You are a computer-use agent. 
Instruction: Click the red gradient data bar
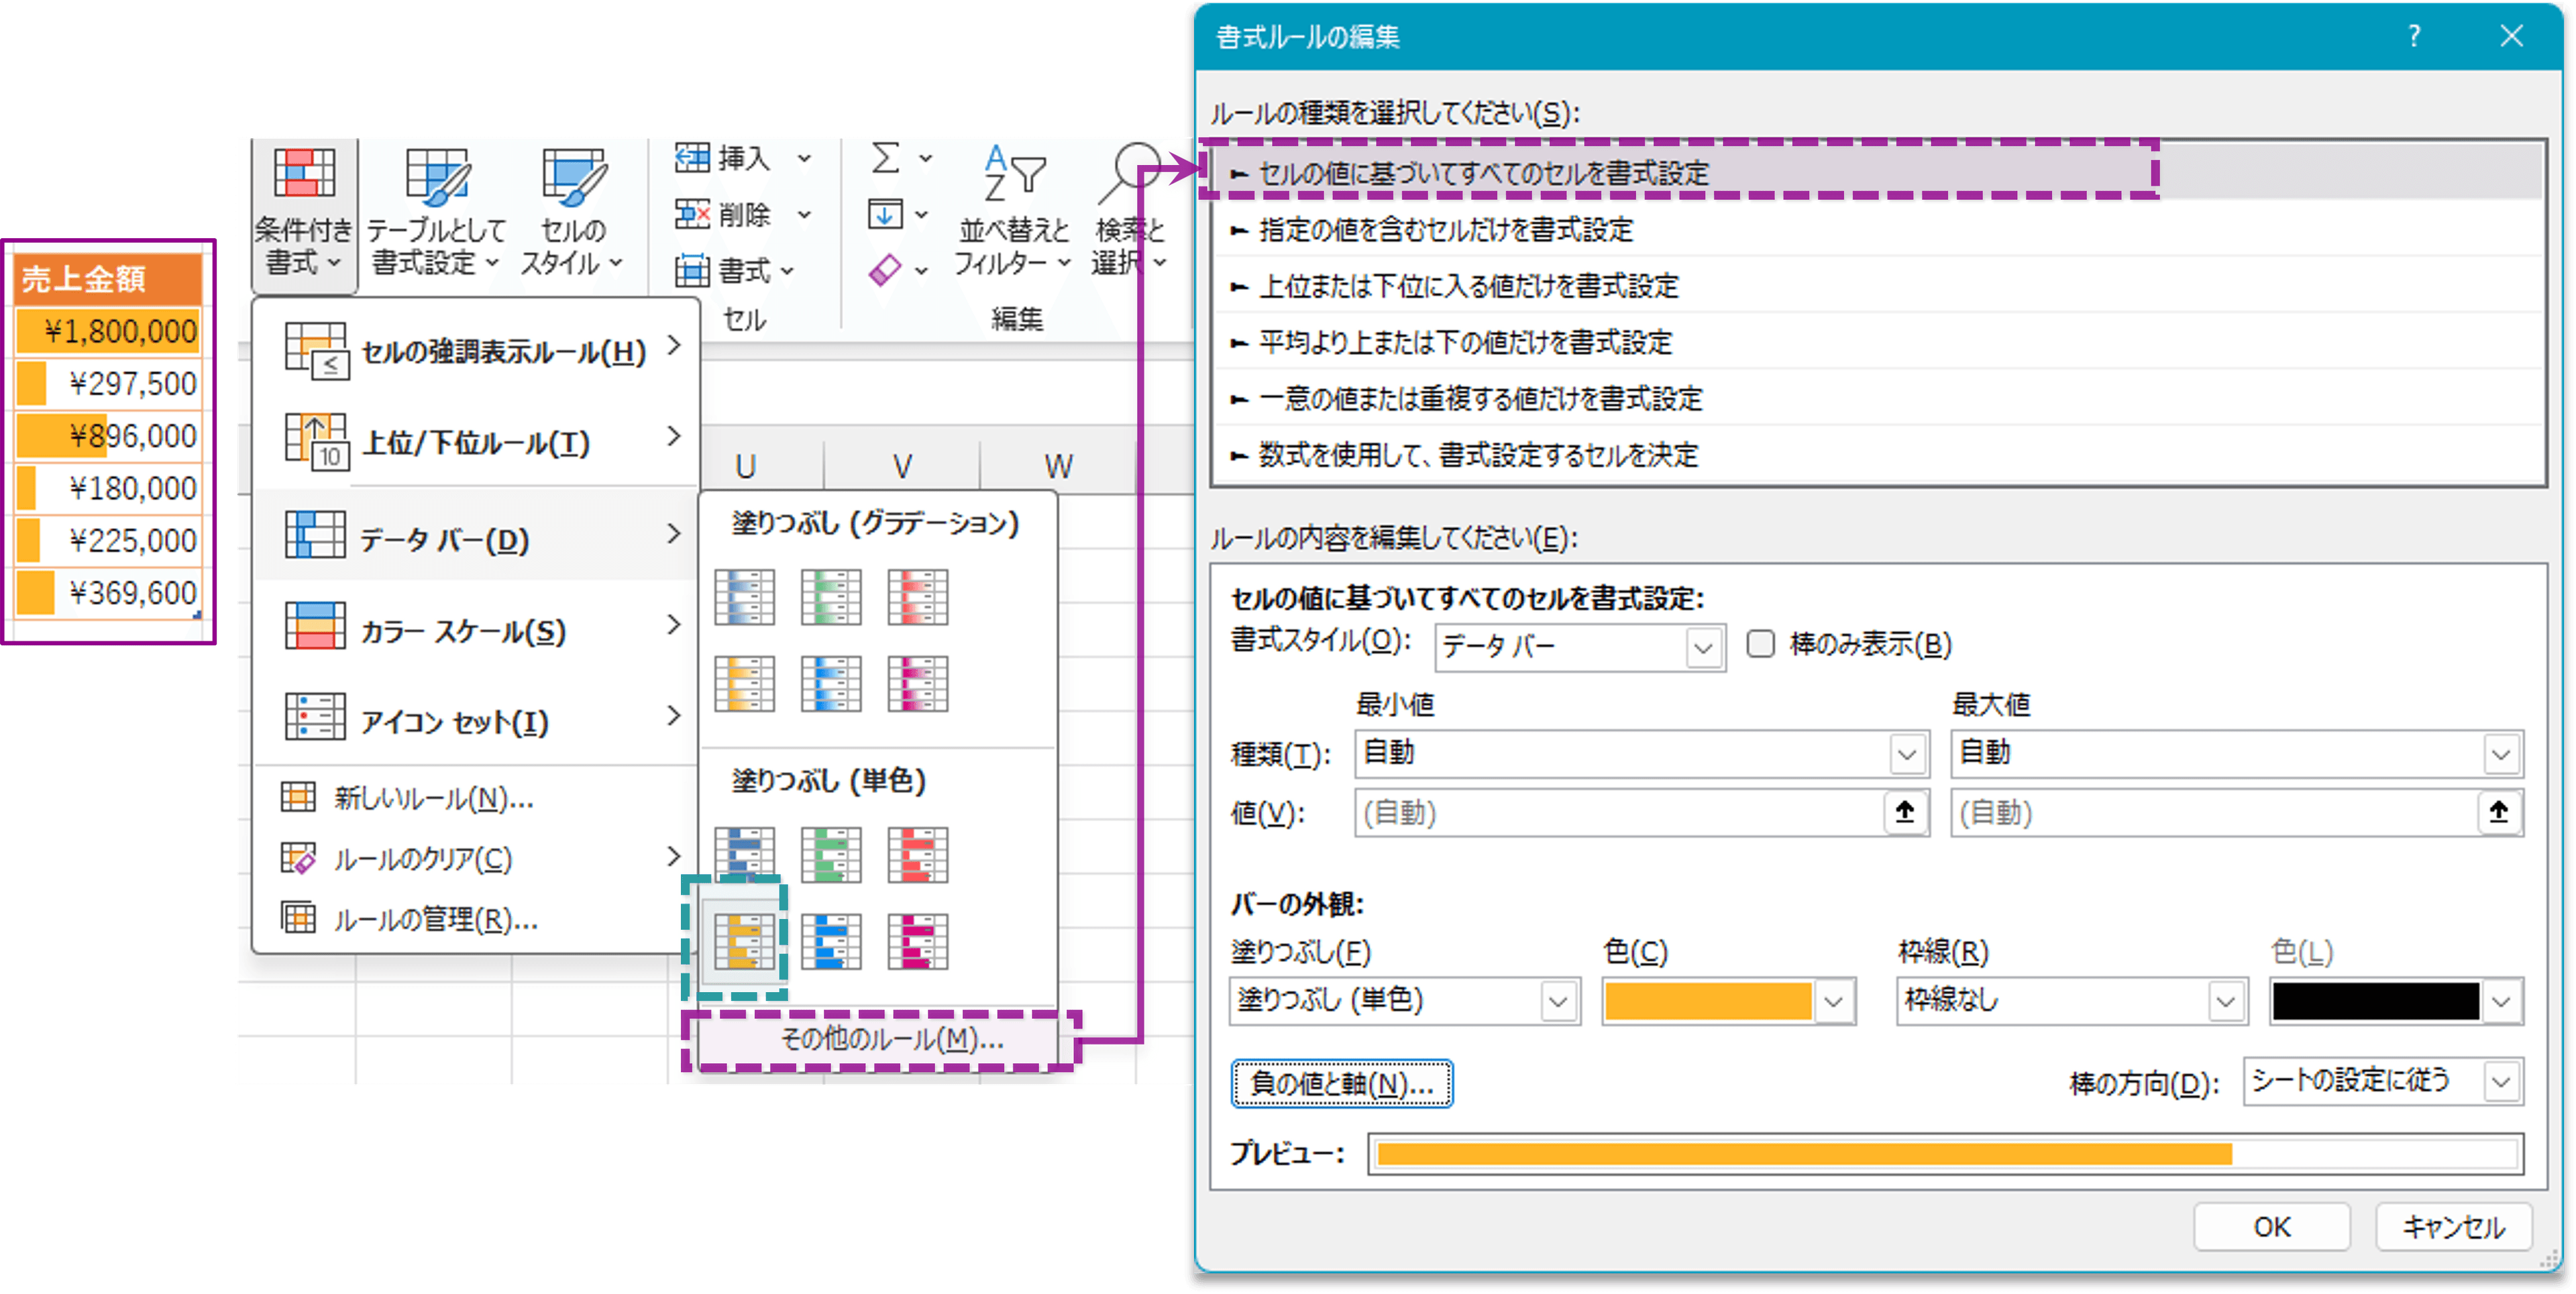[917, 597]
